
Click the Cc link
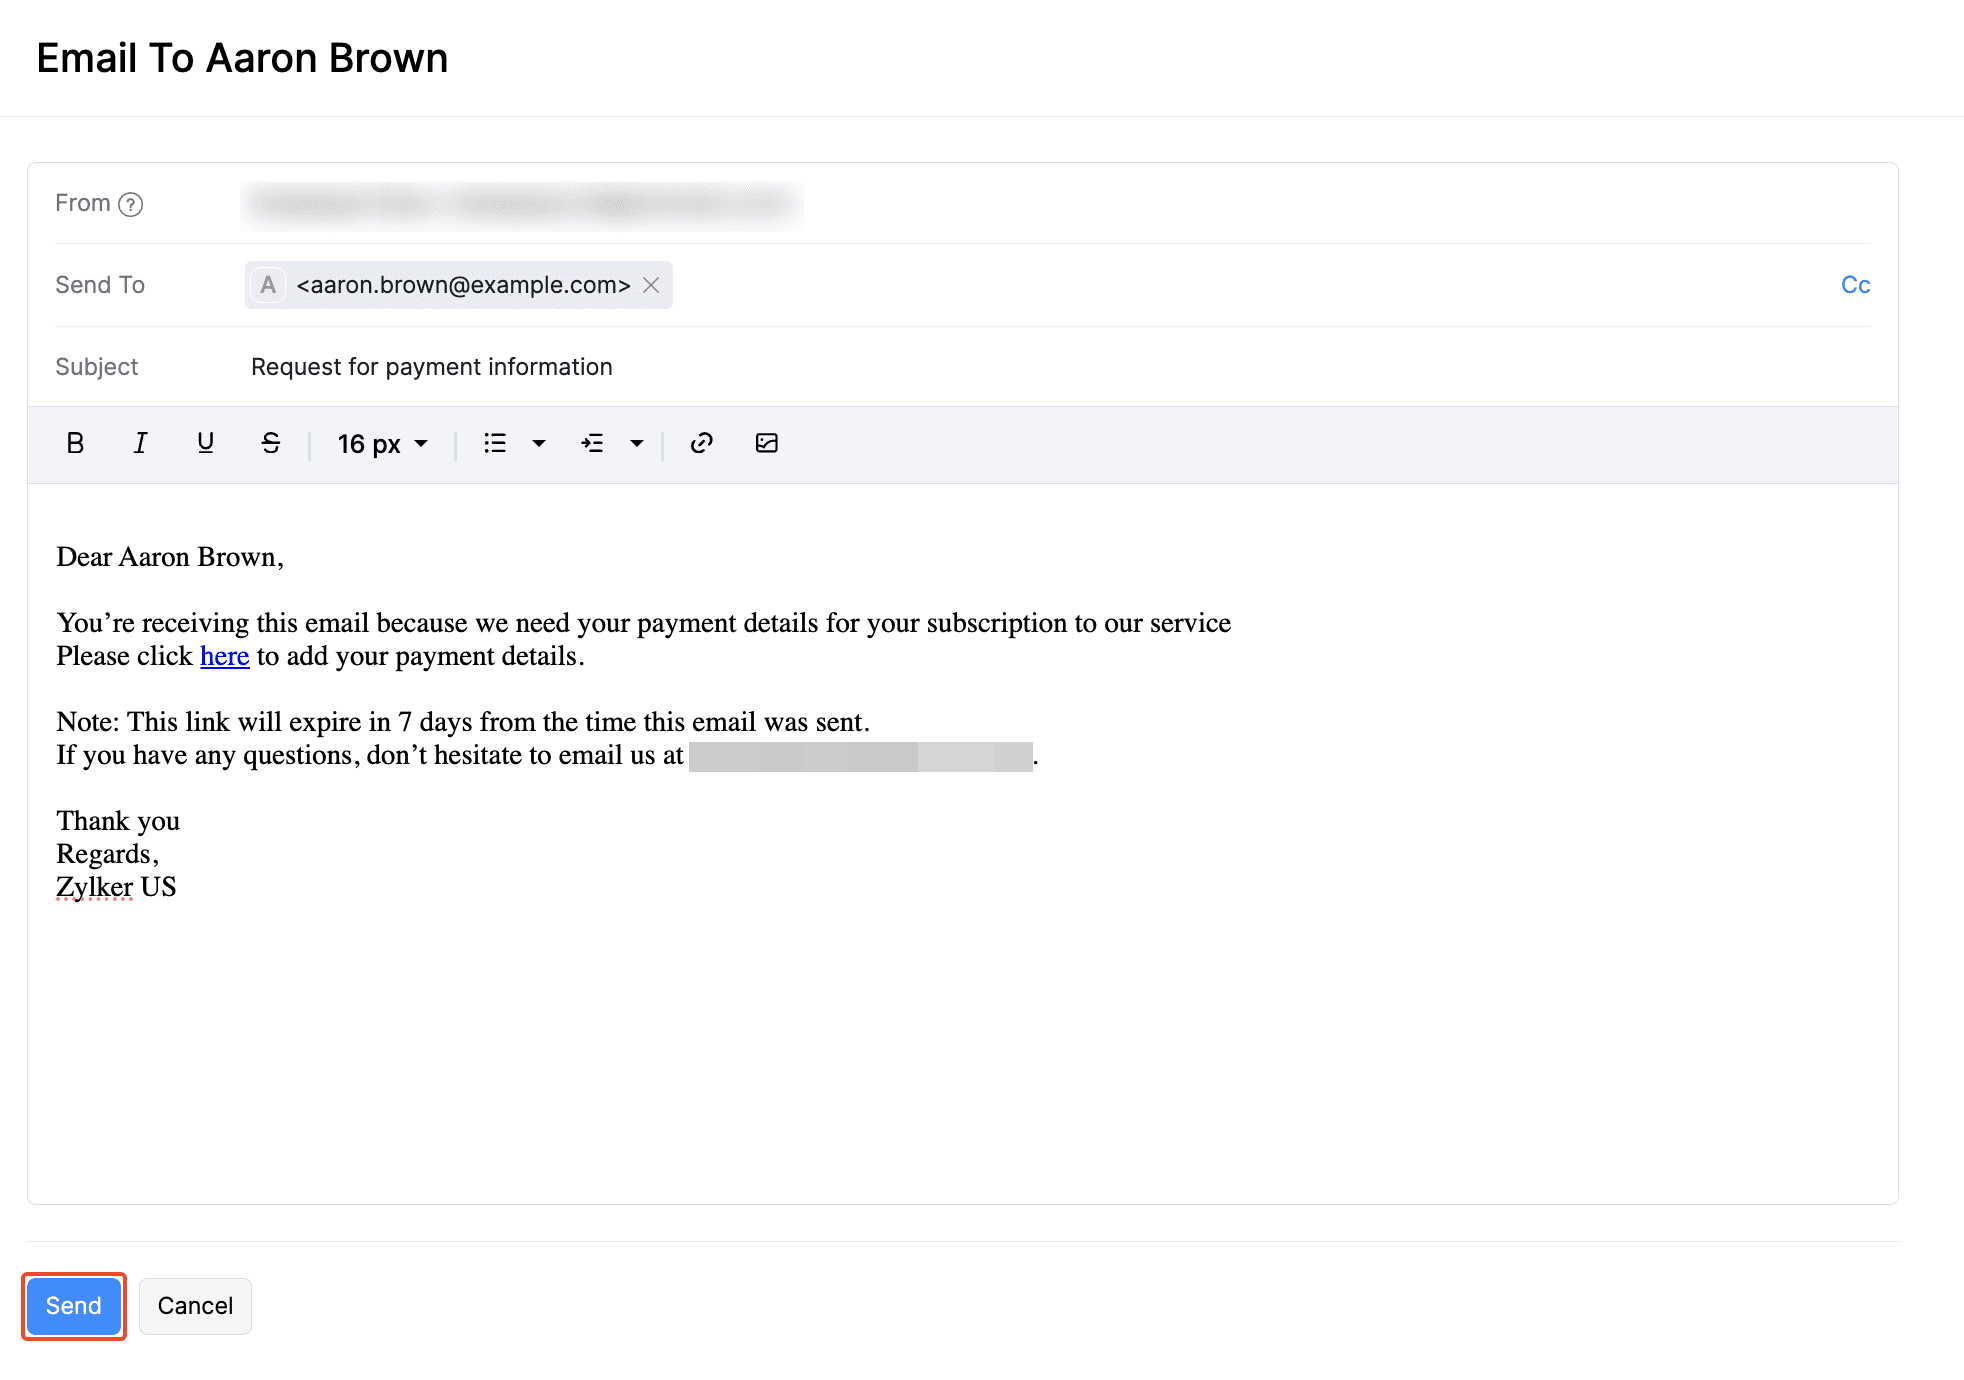[x=1855, y=285]
